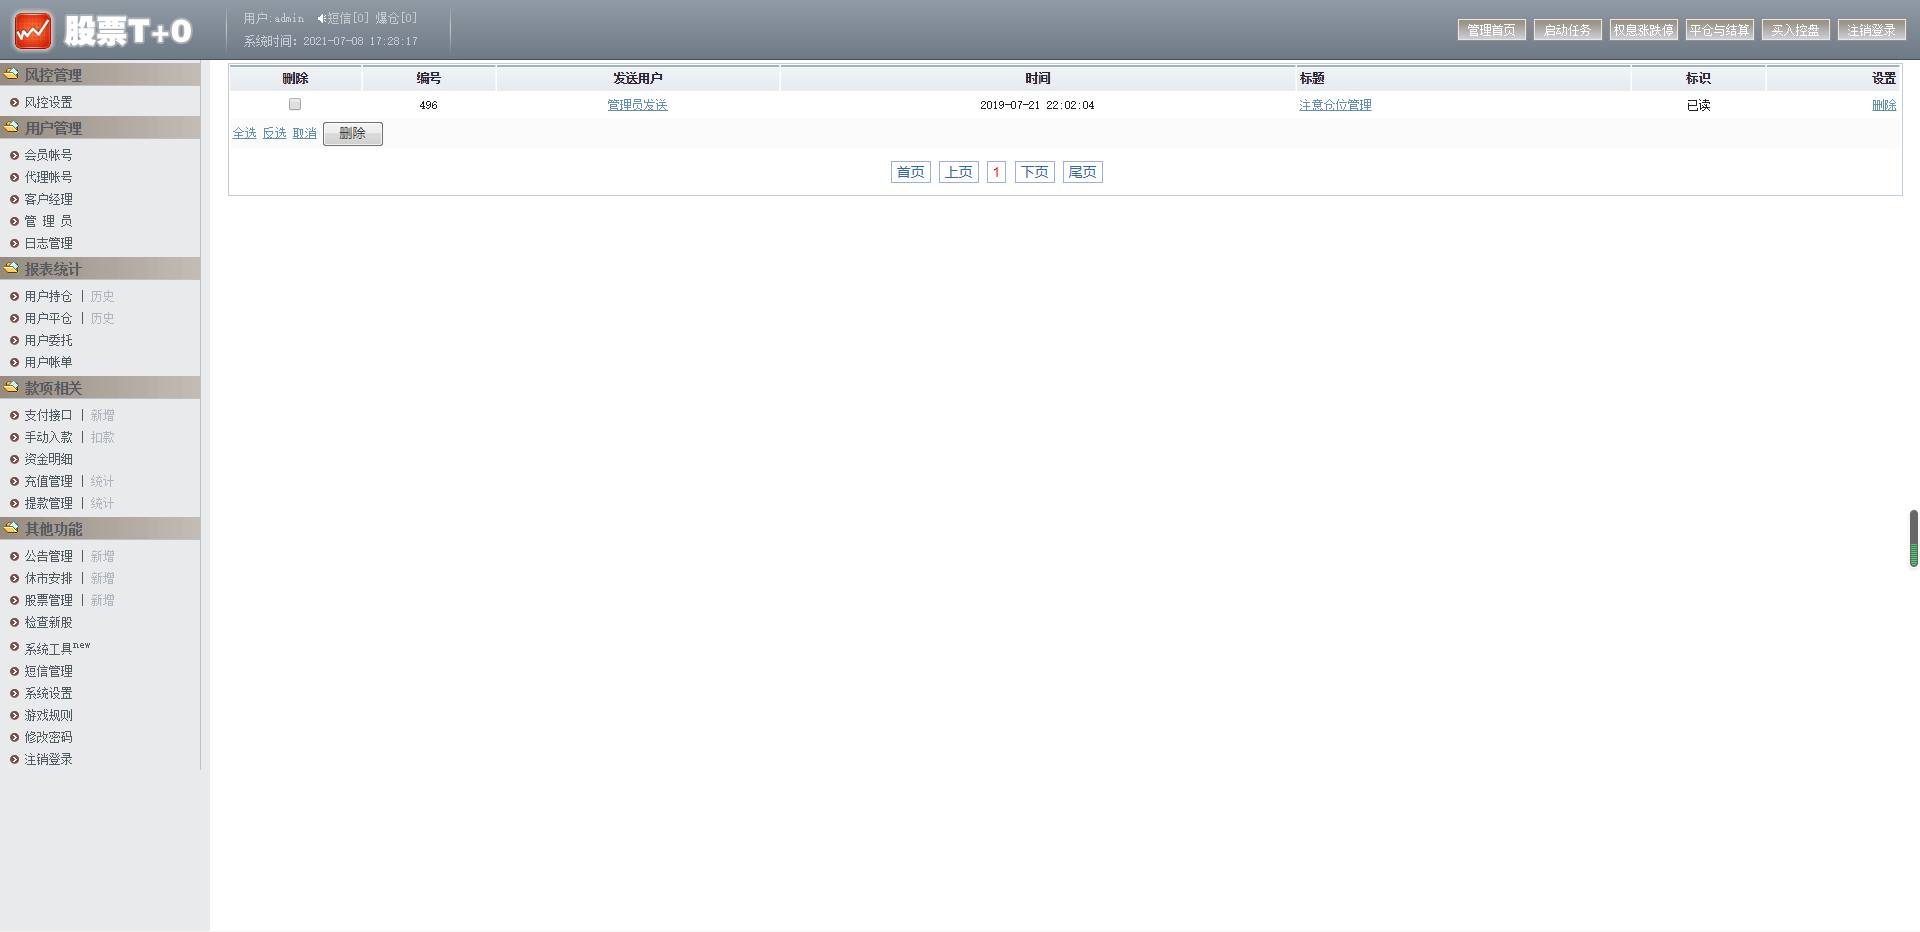Open 资金明细 in the sidebar

point(48,459)
